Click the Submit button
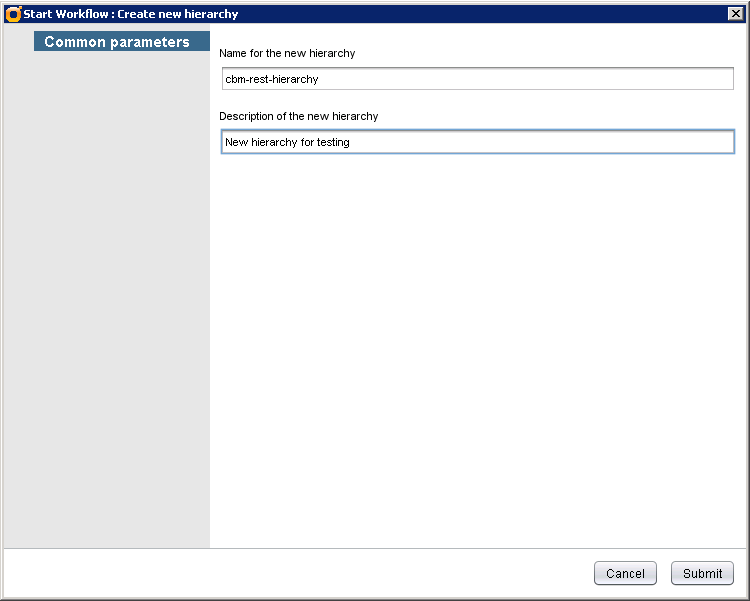The image size is (750, 601). point(702,573)
